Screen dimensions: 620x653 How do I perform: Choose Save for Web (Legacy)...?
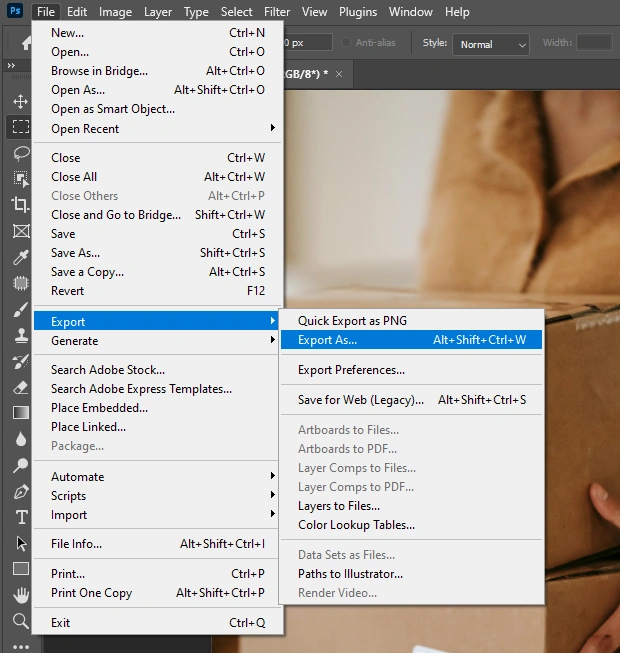(x=411, y=400)
